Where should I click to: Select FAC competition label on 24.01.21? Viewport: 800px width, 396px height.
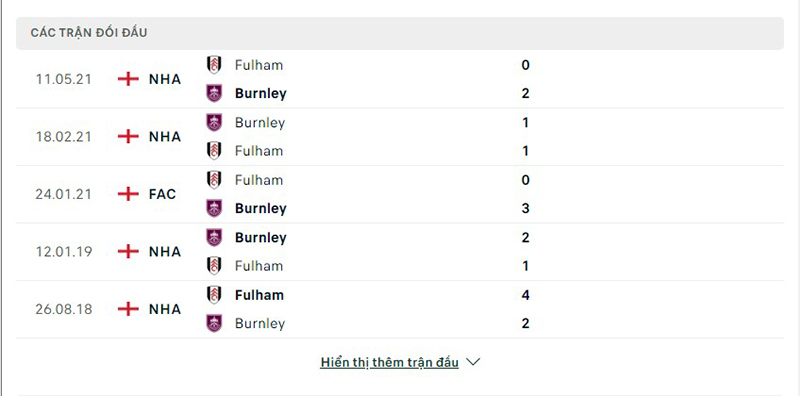162,194
